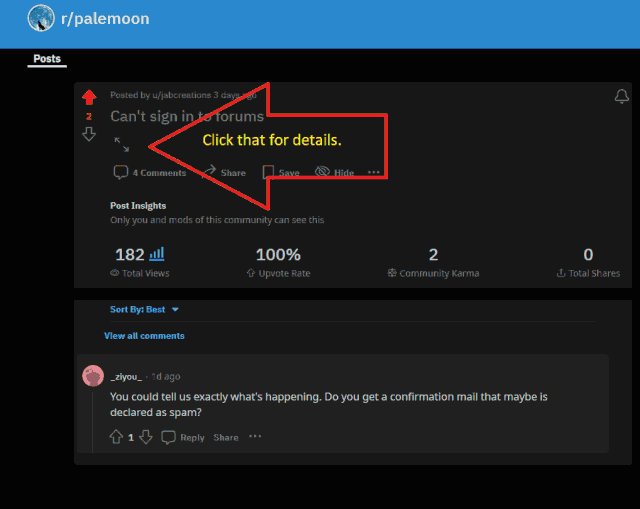Viewport: 640px width, 509px height.
Task: Click the blue Total Views chart icon
Action: pos(157,254)
